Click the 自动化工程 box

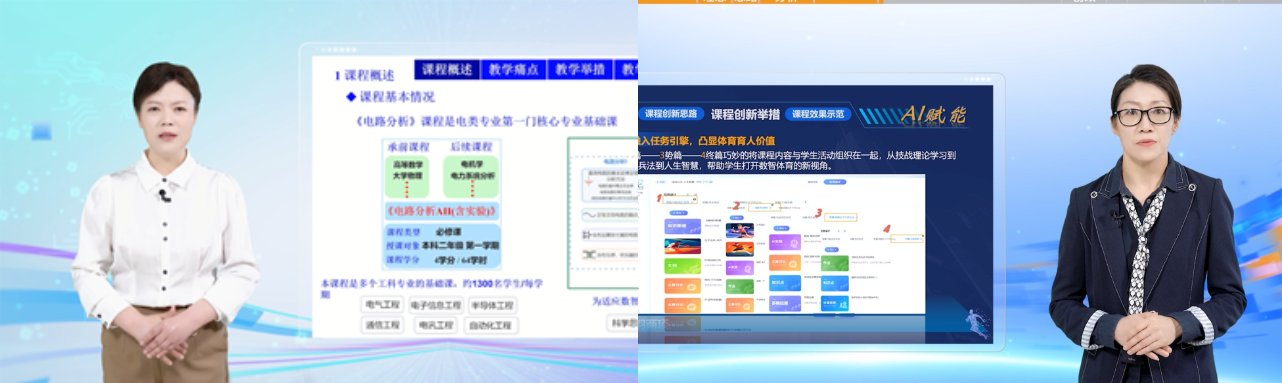pos(490,325)
